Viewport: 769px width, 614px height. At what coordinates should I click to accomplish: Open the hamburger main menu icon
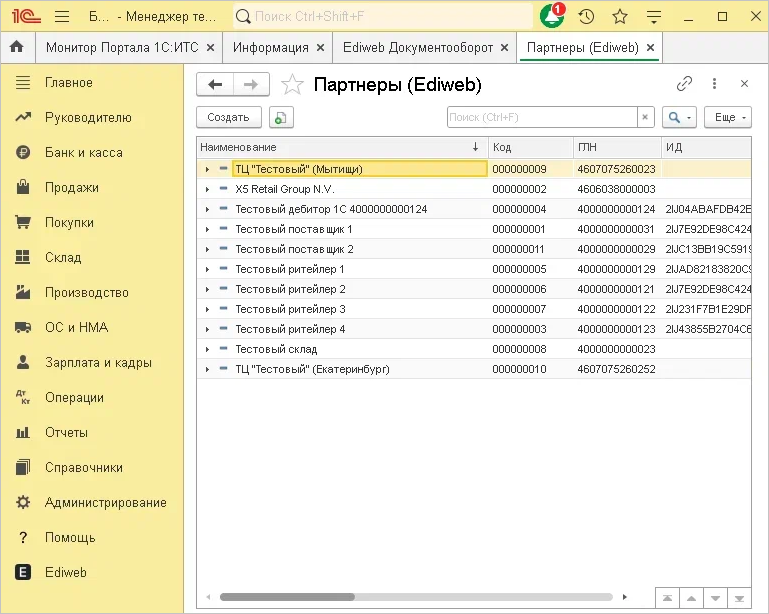(62, 17)
